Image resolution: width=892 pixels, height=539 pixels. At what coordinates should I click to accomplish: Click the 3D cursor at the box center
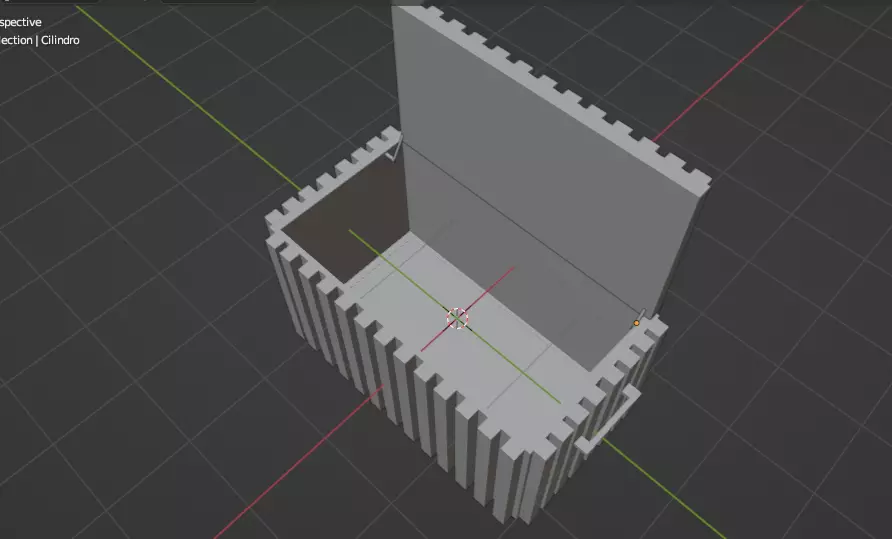pyautogui.click(x=457, y=318)
